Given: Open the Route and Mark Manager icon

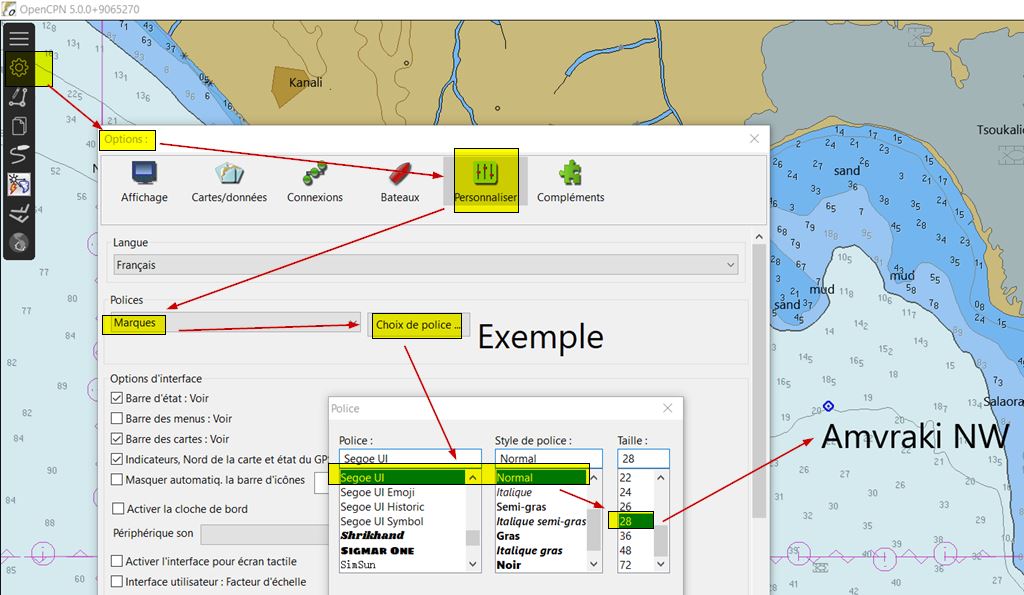Looking at the screenshot, I should [x=19, y=127].
